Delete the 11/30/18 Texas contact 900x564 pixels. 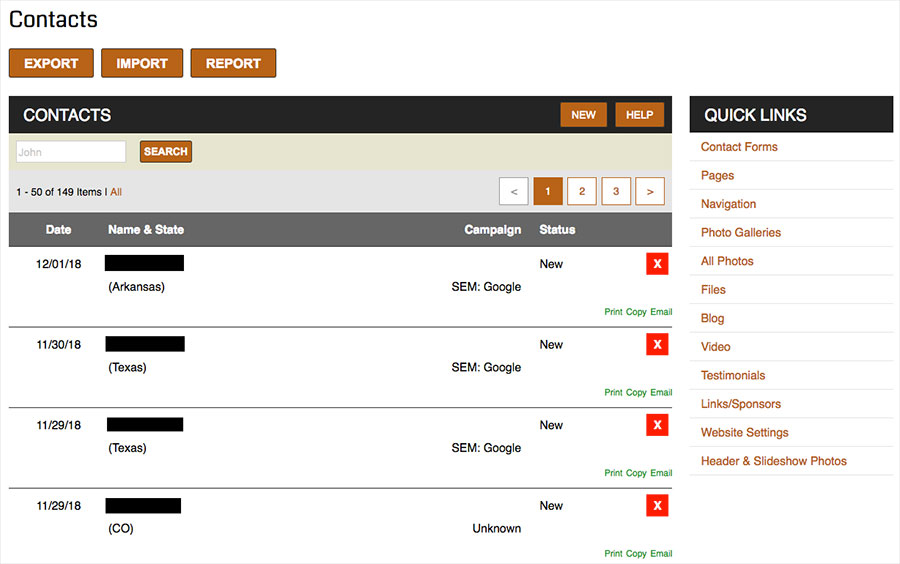657,344
